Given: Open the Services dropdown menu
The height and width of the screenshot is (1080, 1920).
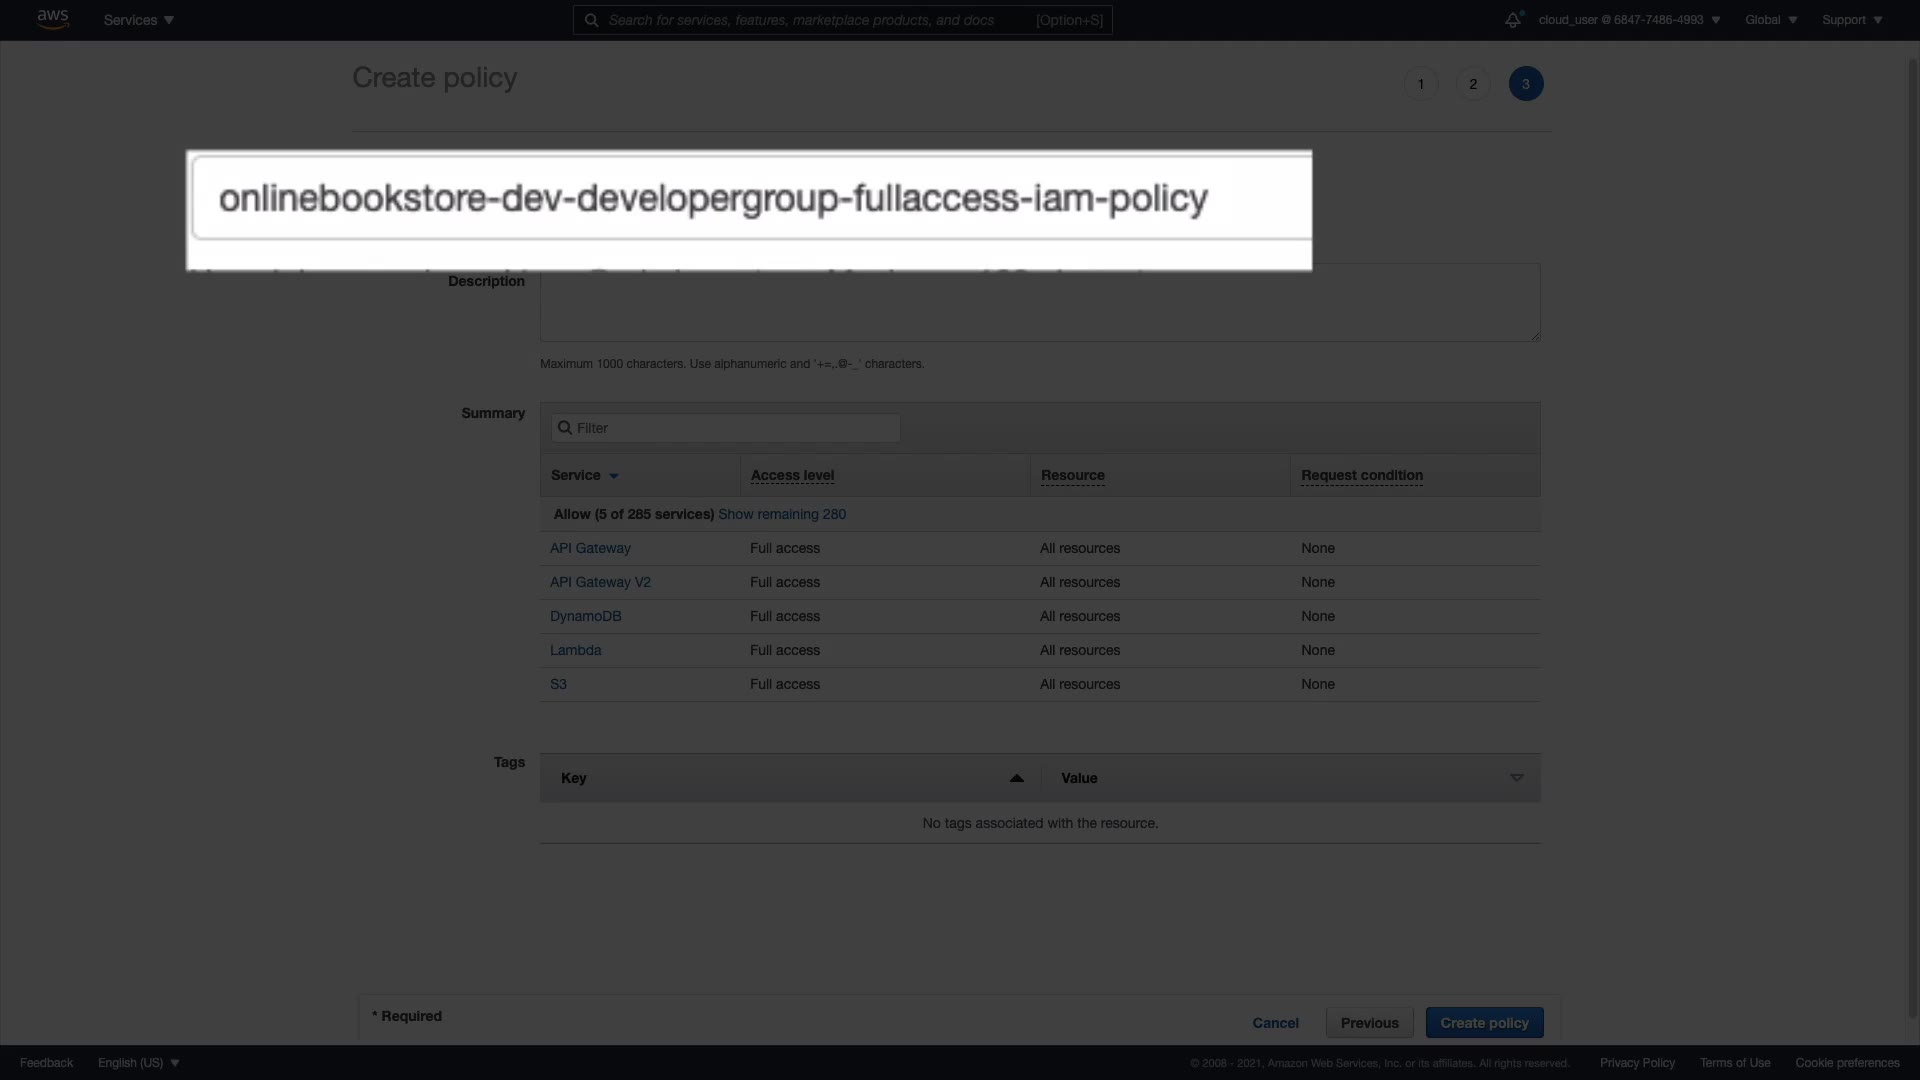Looking at the screenshot, I should [138, 20].
